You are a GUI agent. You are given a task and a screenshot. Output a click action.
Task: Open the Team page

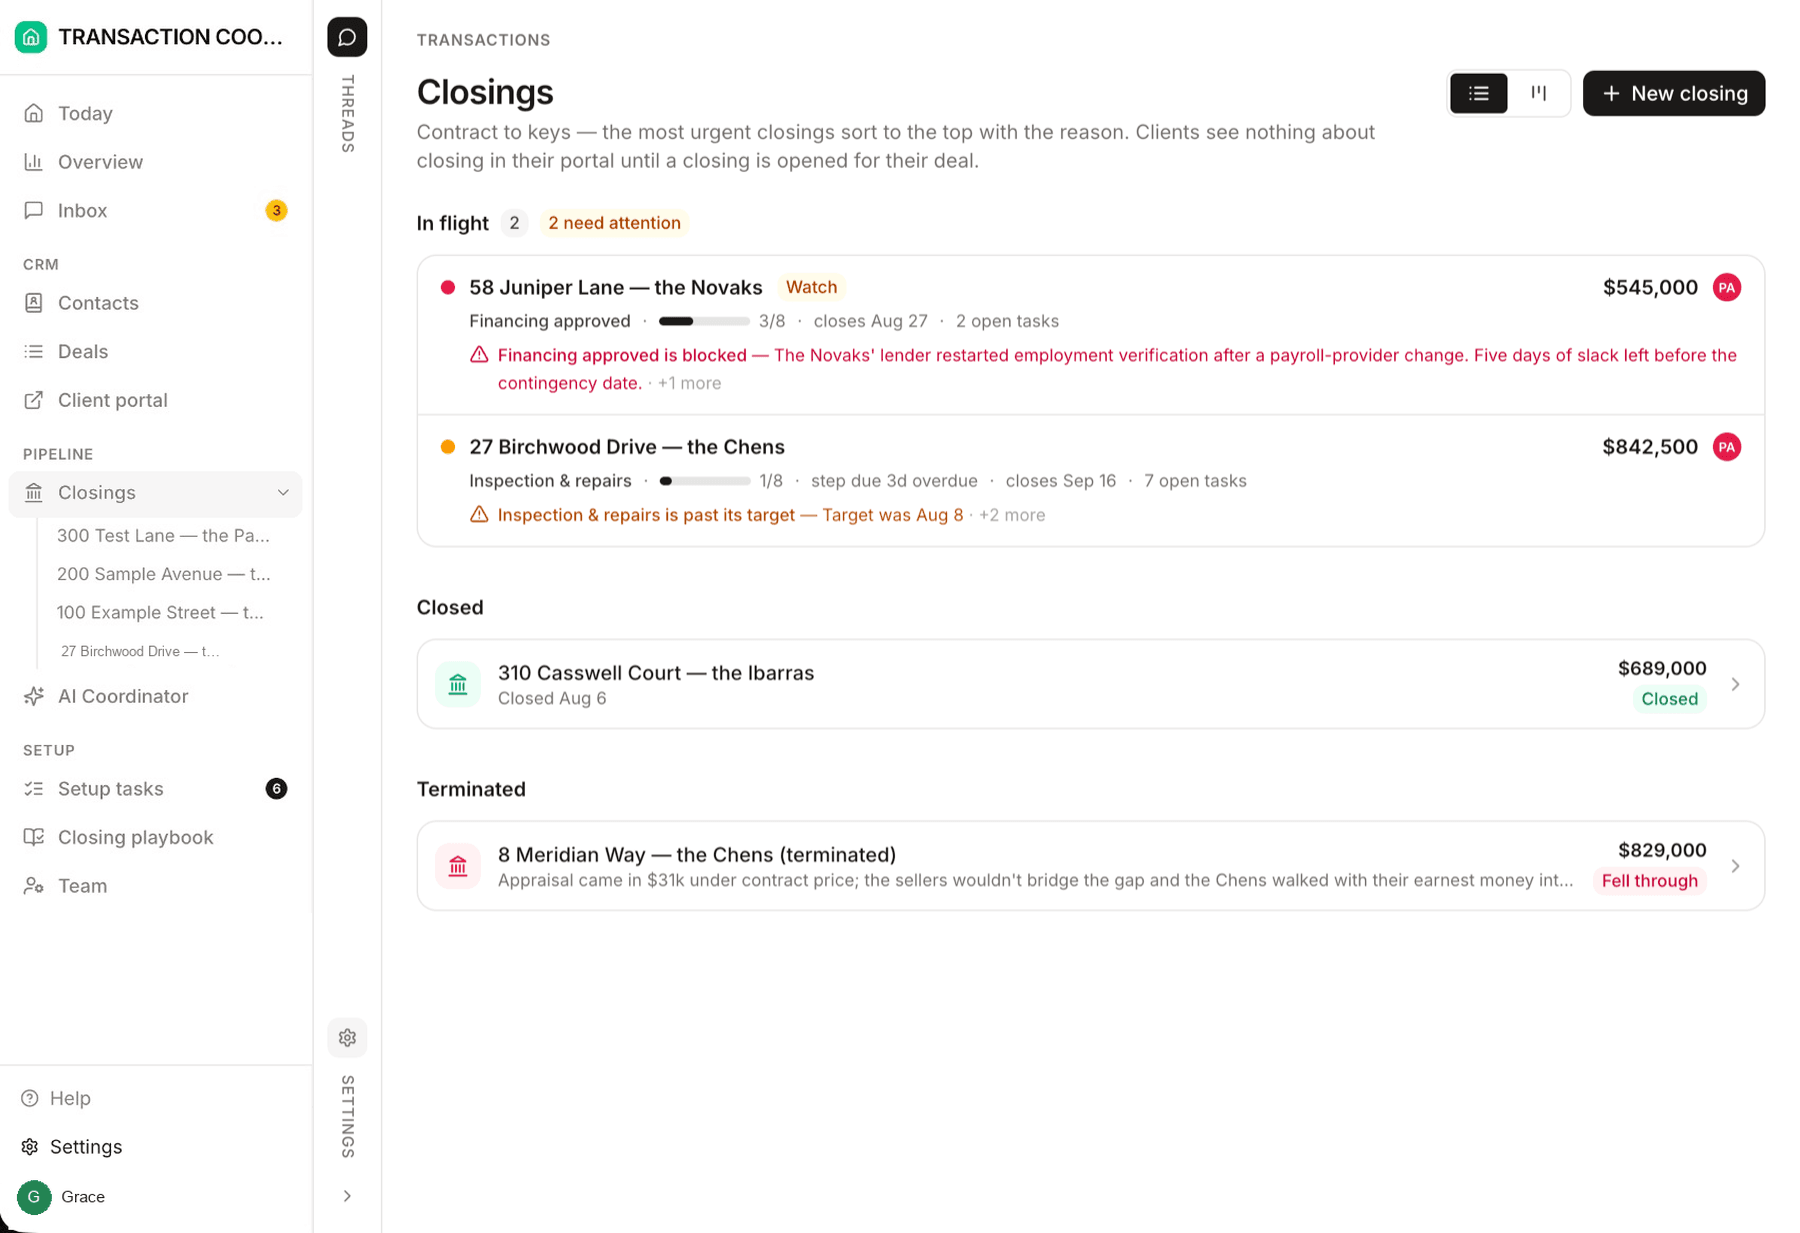156,886
